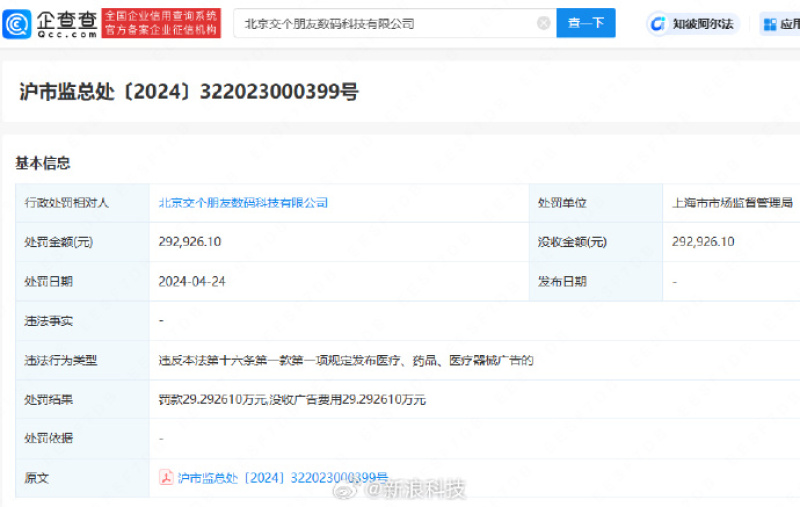Click the 查一下 search button
800x507 pixels.
pyautogui.click(x=586, y=23)
